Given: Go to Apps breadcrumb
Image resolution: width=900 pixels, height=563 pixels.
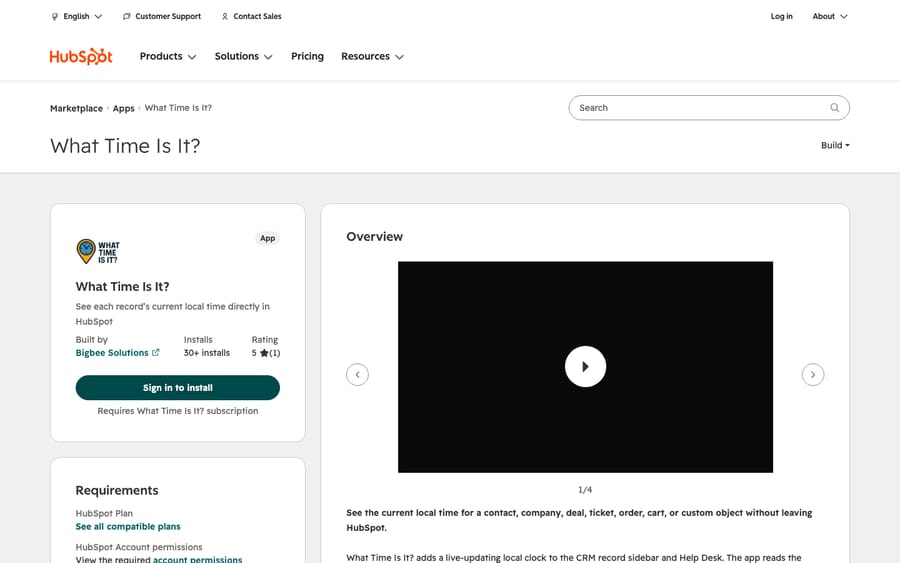Looking at the screenshot, I should pos(123,108).
